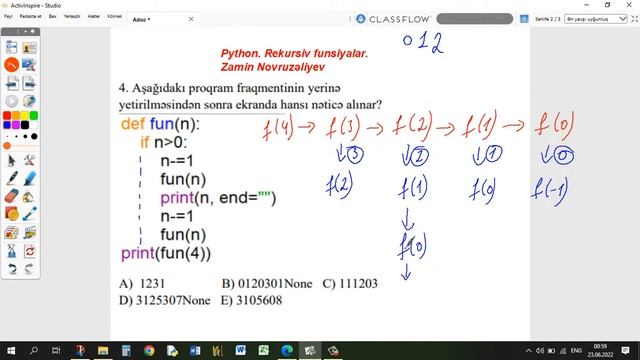Show hidden system tray icons chevron
Image resolution: width=640 pixels, height=360 pixels.
(x=529, y=351)
